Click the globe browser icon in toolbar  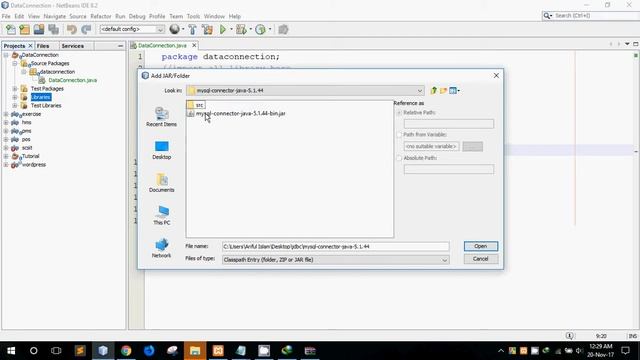point(175,29)
